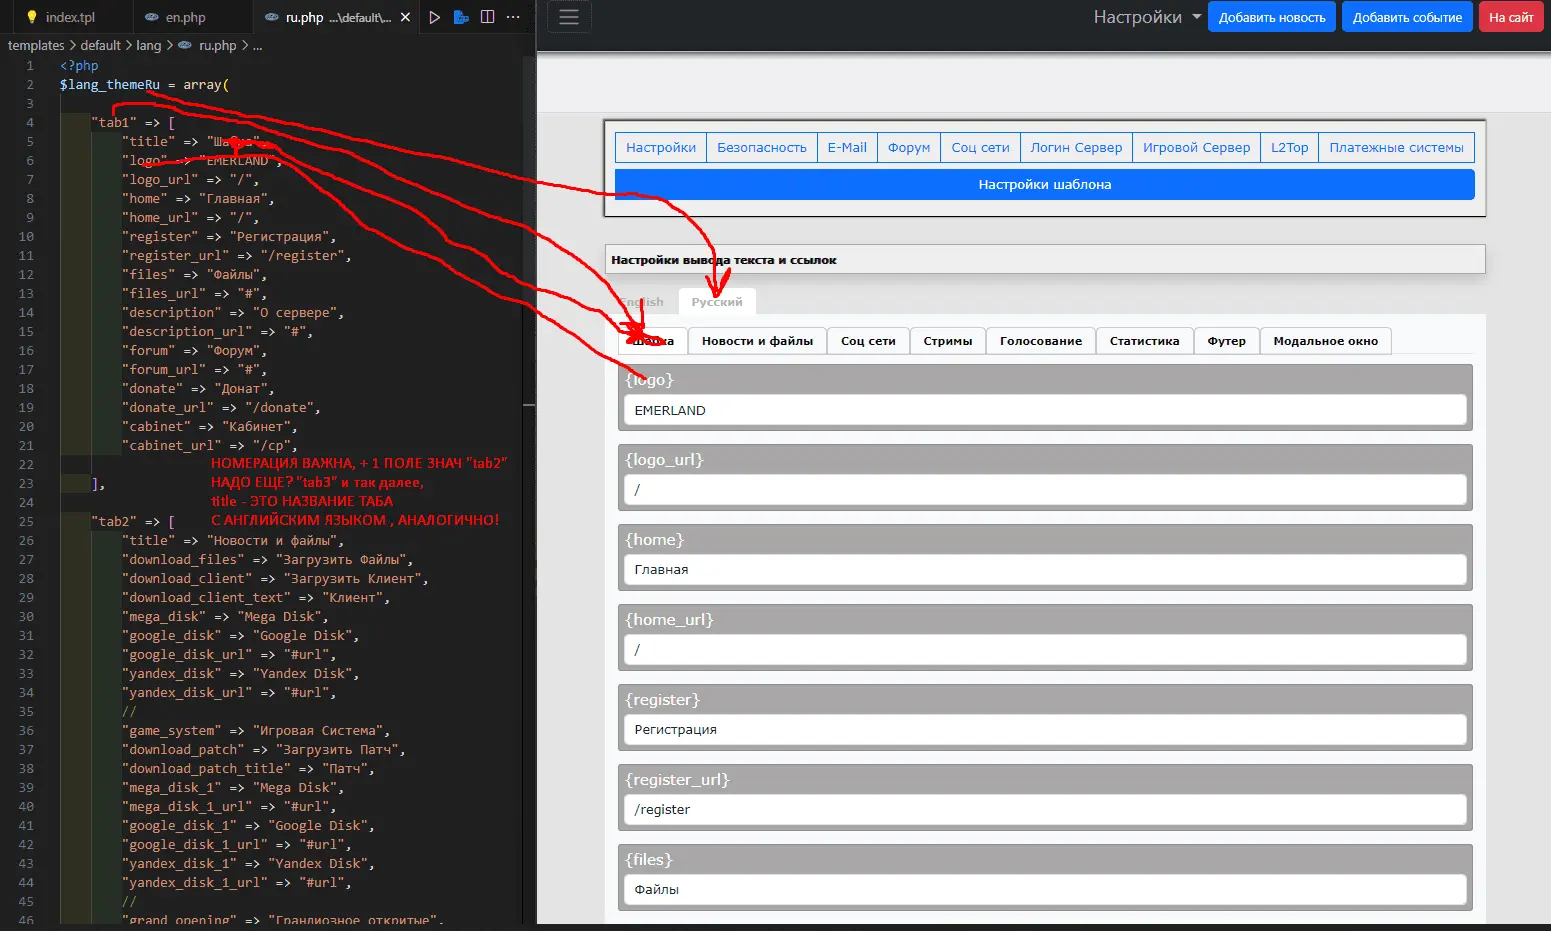This screenshot has height=931, width=1551.
Task: Open the Платежные системы settings tab
Action: [x=1396, y=148]
